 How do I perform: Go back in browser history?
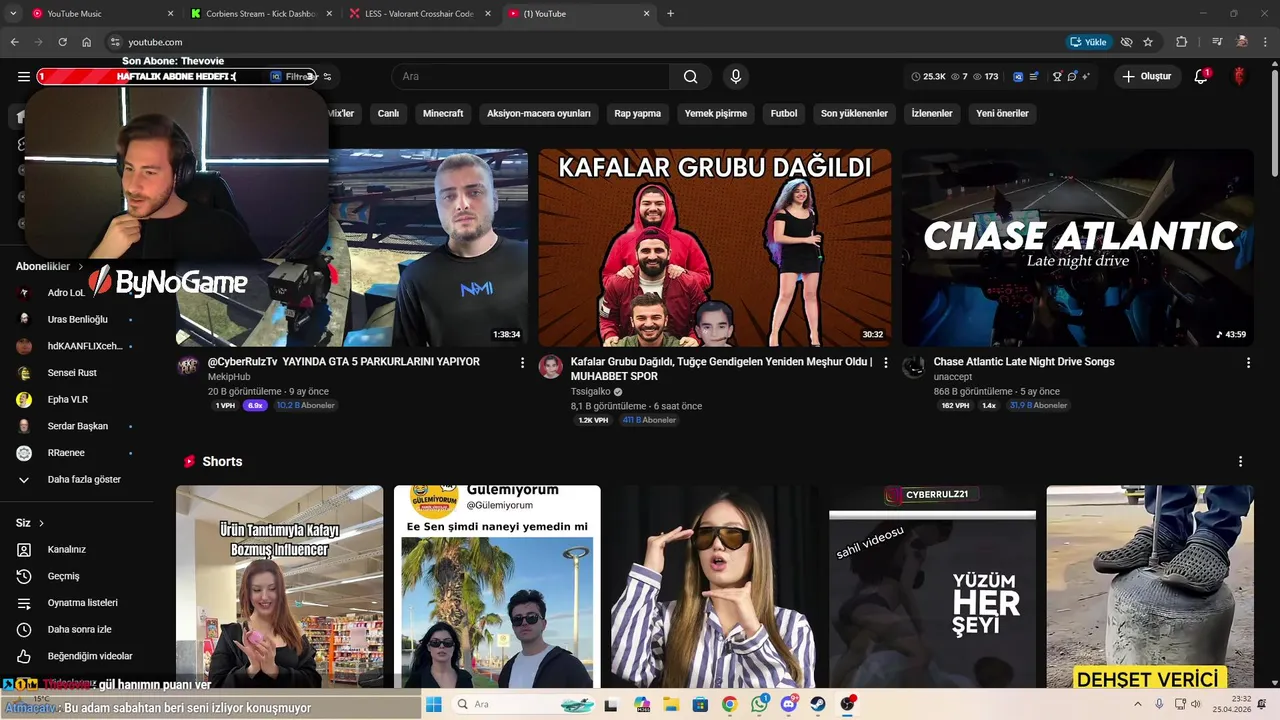tap(14, 42)
